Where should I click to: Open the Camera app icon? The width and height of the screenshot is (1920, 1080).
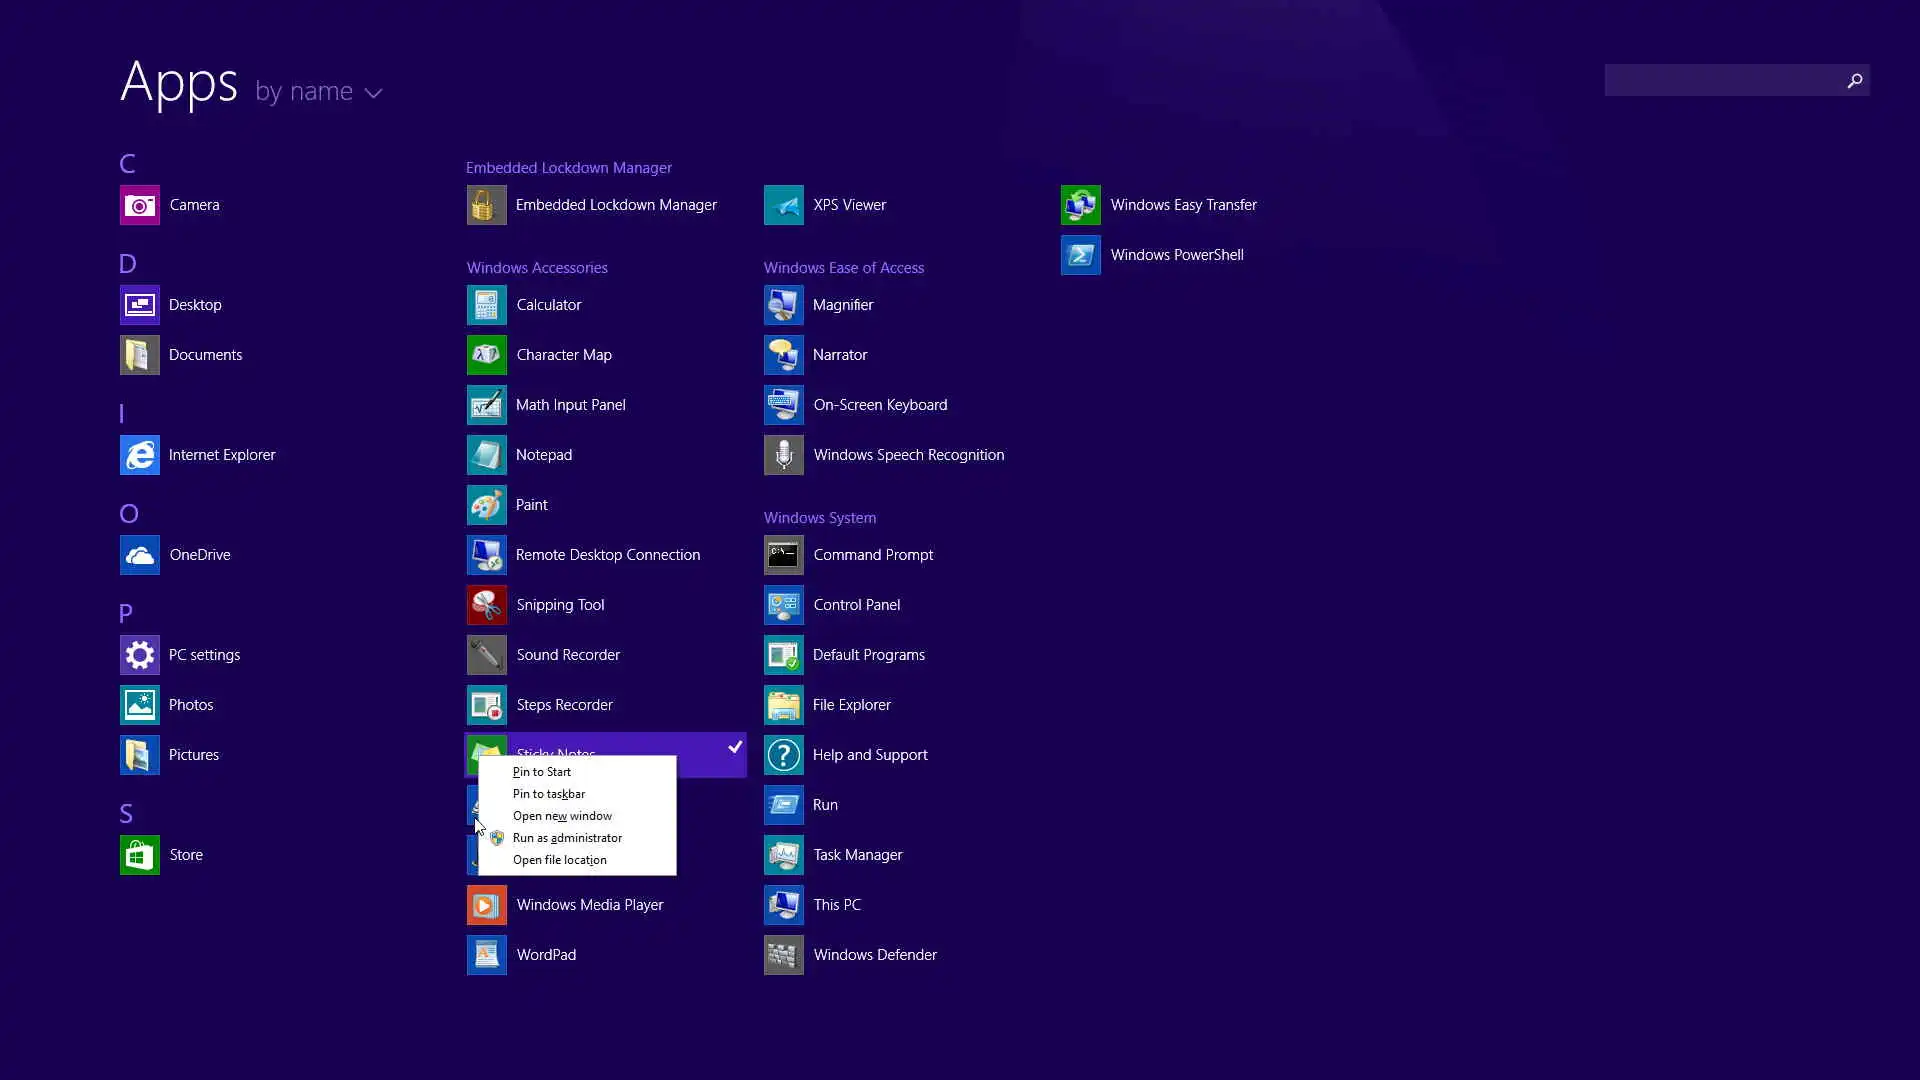(140, 205)
